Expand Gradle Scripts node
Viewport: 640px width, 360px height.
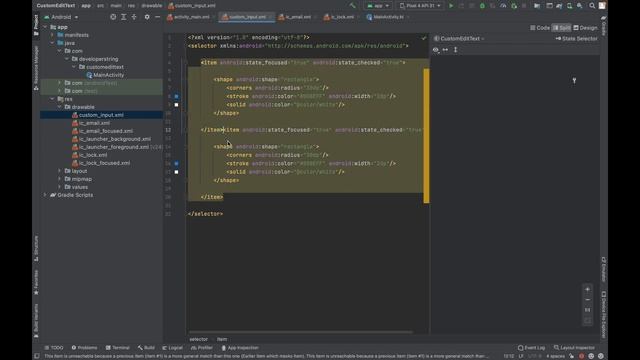pyautogui.click(x=45, y=195)
